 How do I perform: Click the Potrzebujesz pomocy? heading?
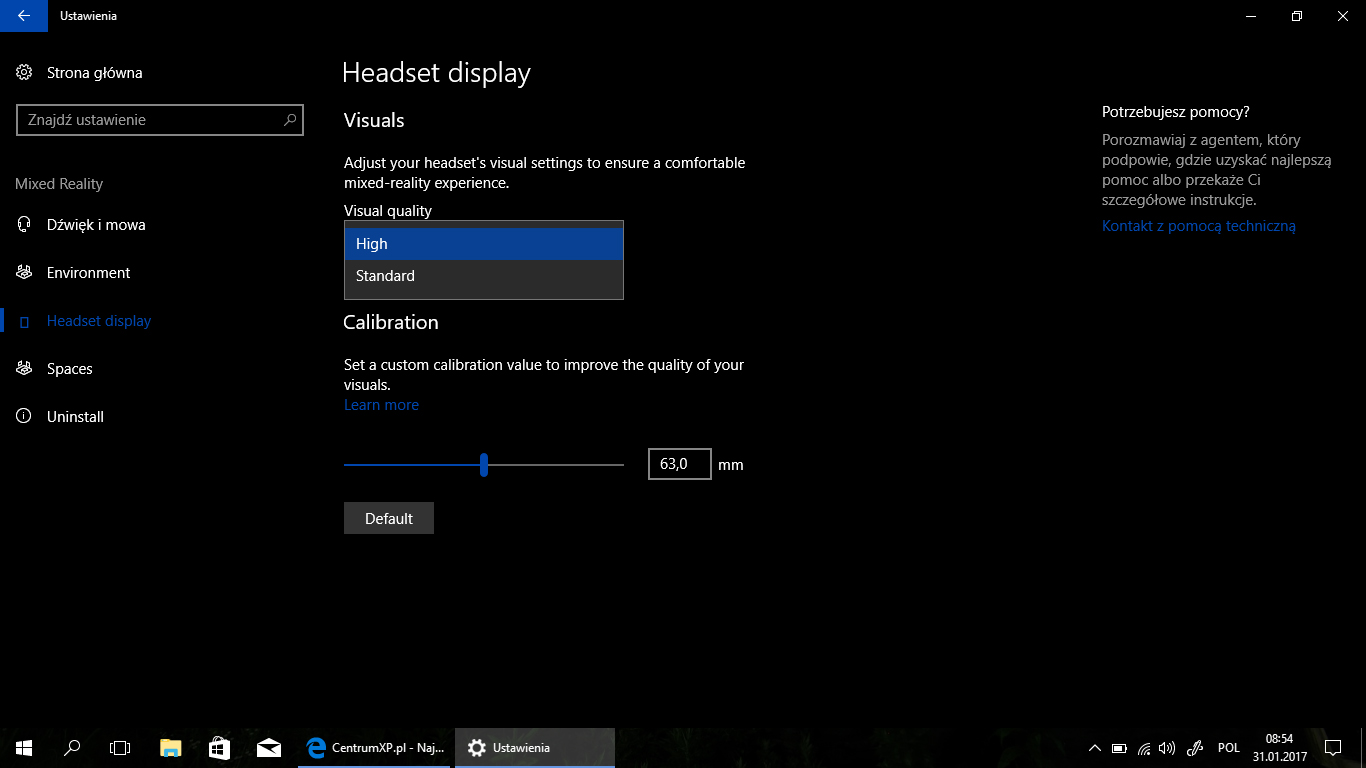tap(1176, 112)
